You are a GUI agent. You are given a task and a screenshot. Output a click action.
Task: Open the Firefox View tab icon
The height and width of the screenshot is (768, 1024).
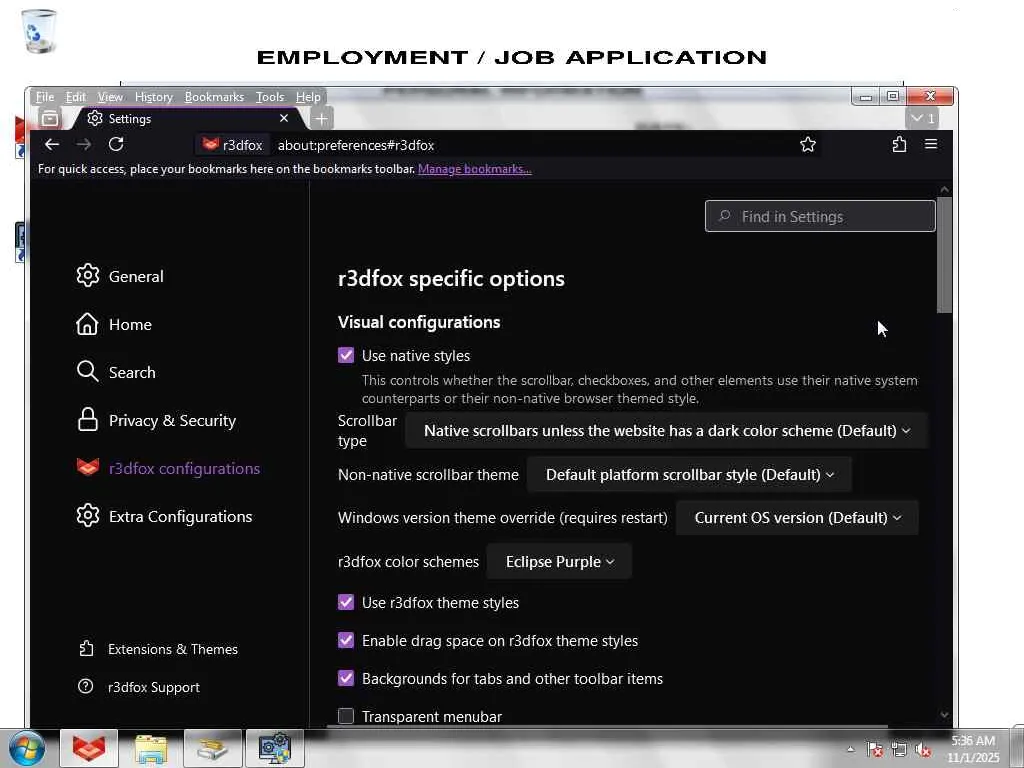pos(50,119)
